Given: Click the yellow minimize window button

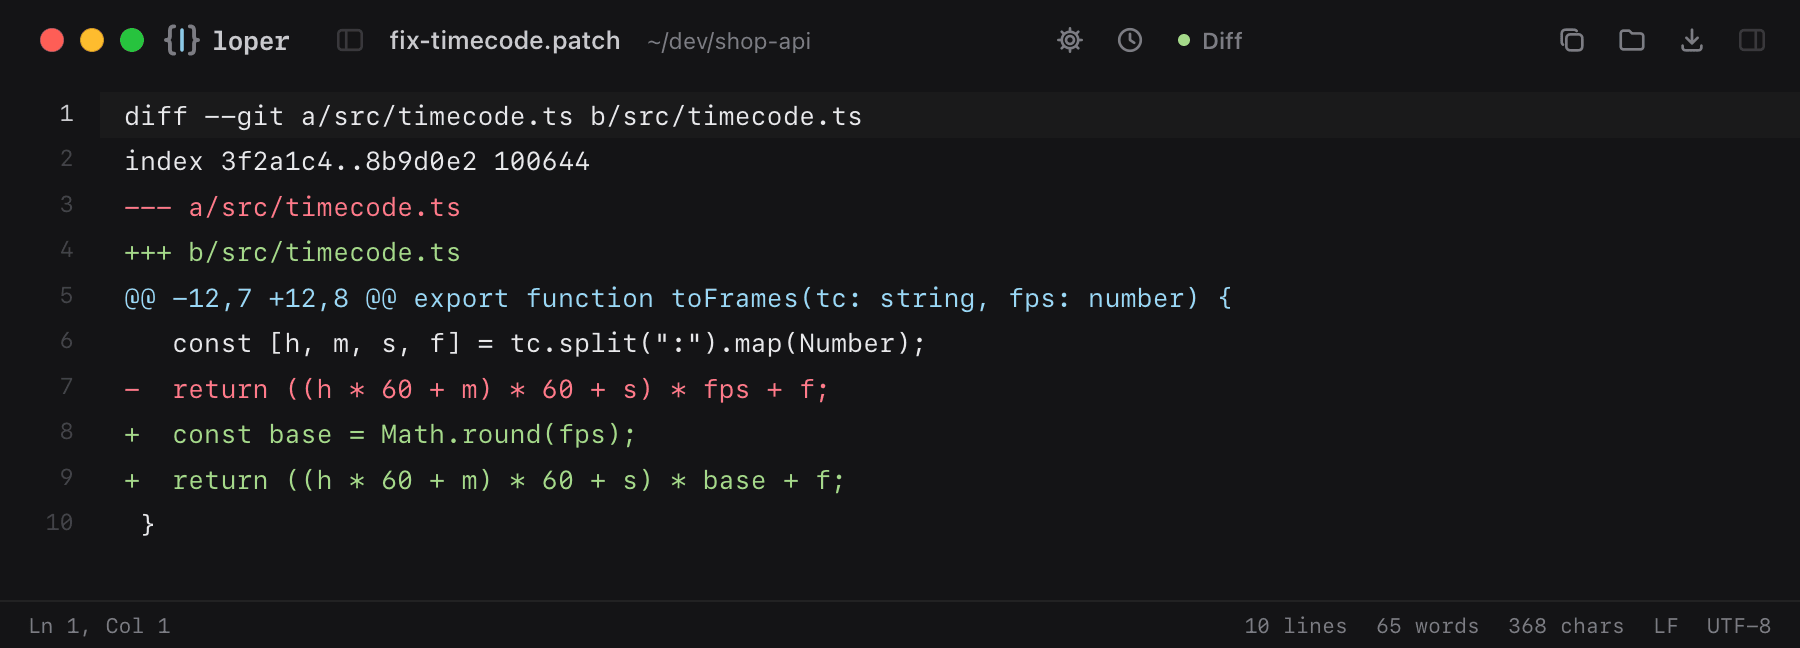Looking at the screenshot, I should click(x=92, y=40).
